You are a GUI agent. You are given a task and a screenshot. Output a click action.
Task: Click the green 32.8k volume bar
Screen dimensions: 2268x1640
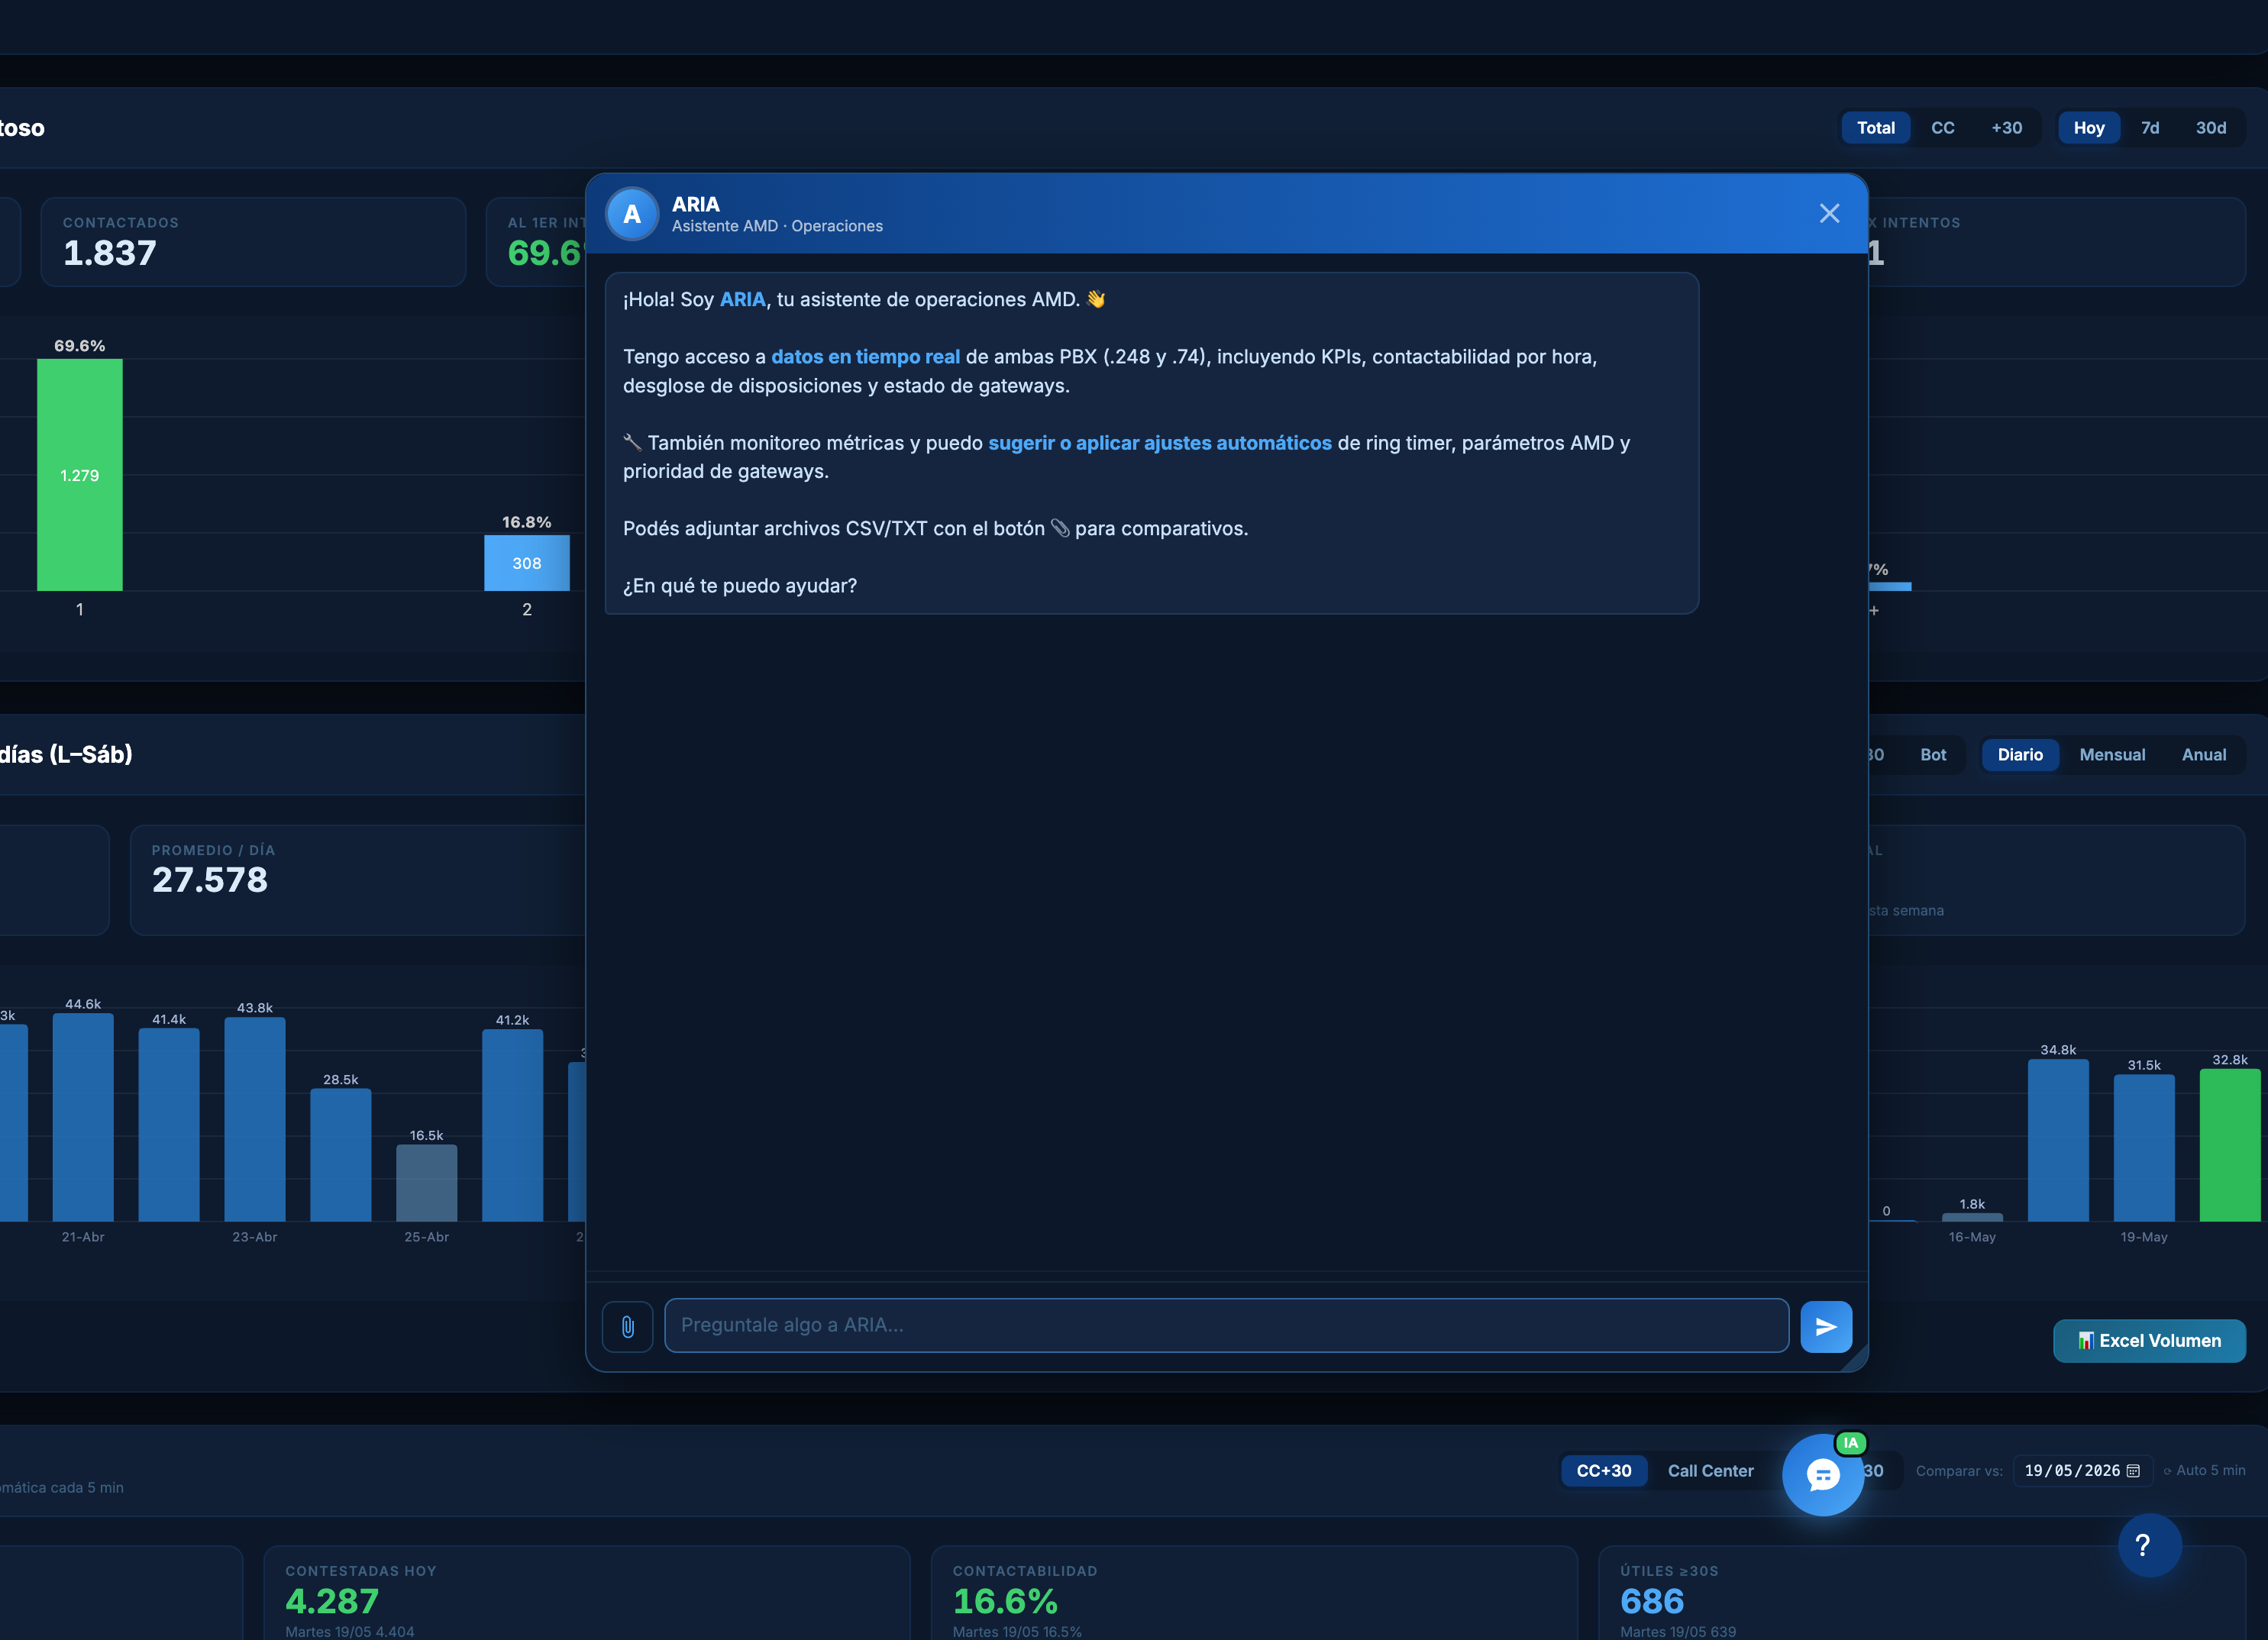tap(2229, 1145)
